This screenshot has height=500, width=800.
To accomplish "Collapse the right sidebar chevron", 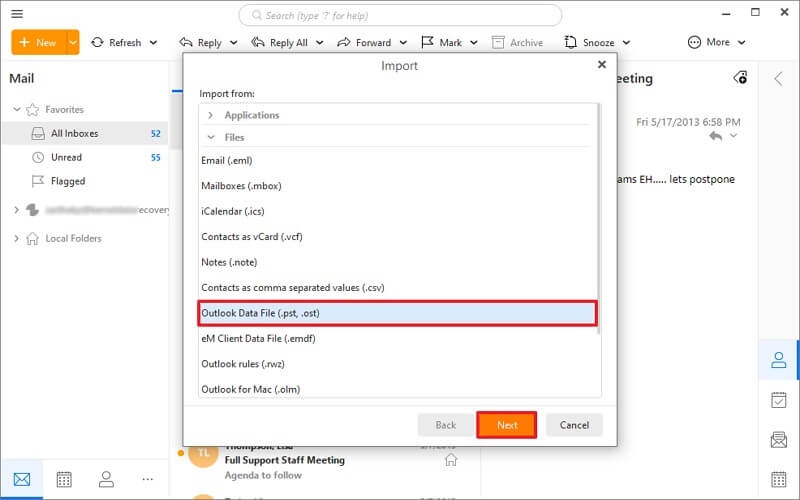I will click(778, 79).
